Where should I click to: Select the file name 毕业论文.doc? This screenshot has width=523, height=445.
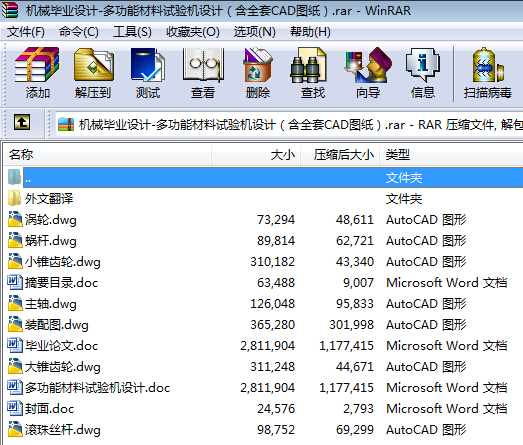(x=61, y=346)
